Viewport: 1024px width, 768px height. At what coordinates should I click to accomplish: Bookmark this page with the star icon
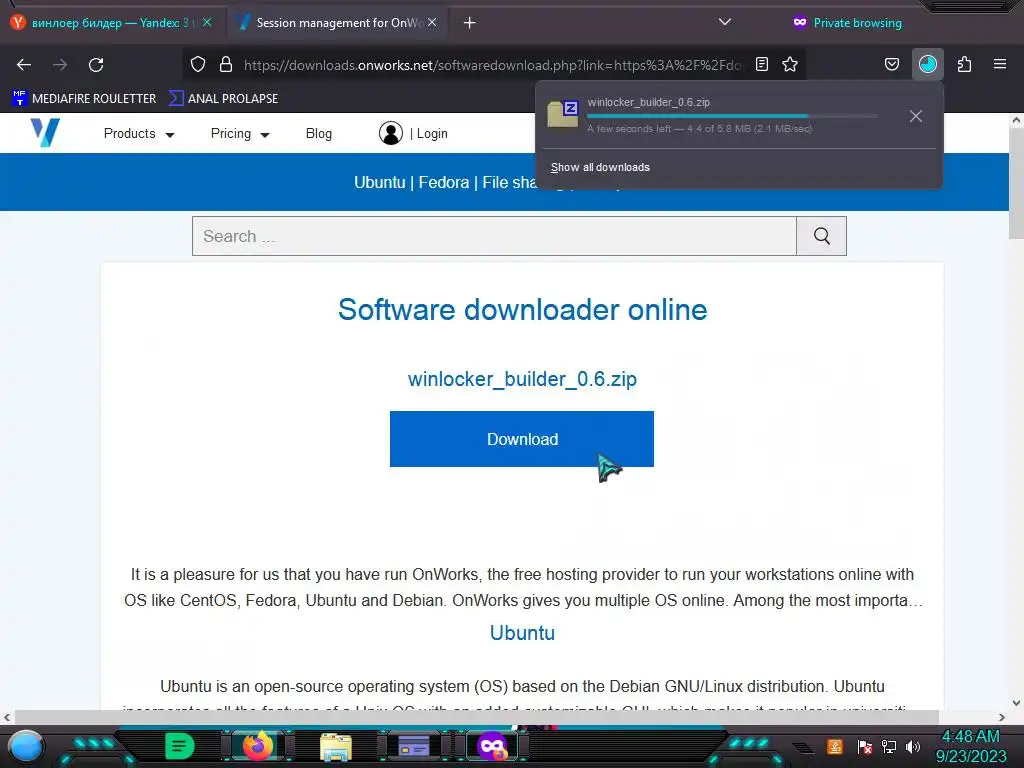[790, 64]
